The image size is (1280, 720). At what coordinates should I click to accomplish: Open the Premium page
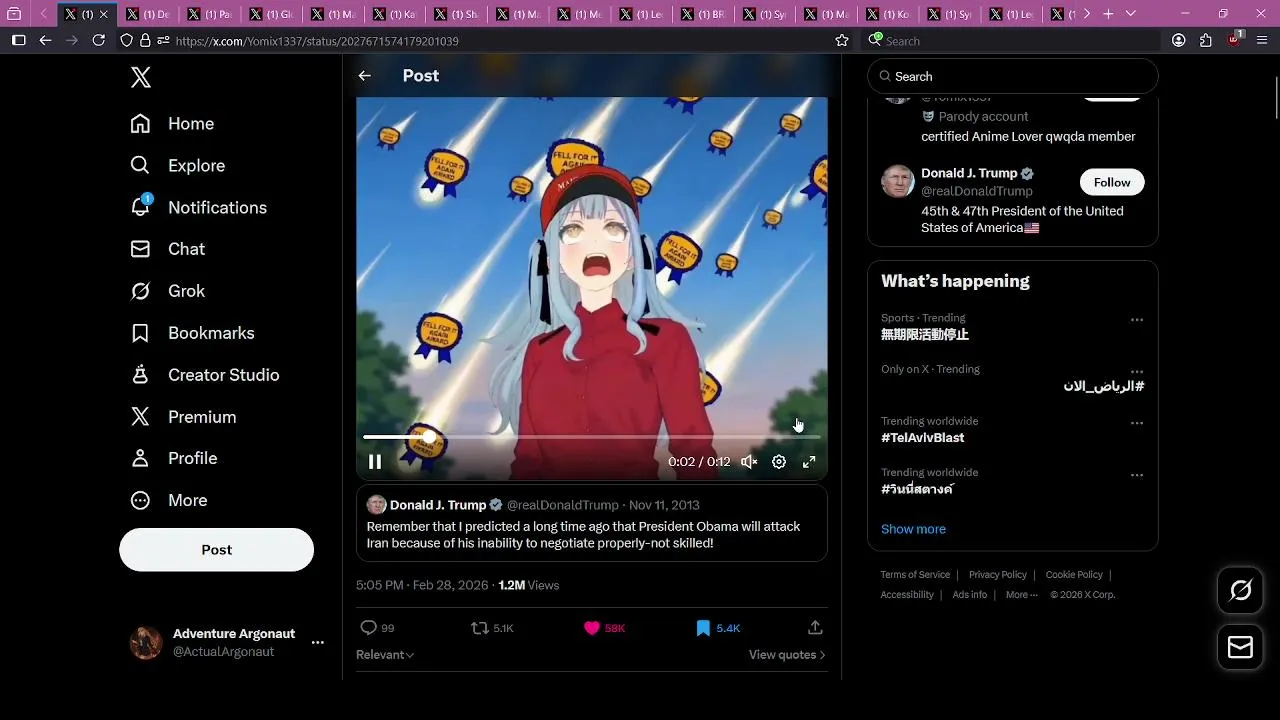183,417
